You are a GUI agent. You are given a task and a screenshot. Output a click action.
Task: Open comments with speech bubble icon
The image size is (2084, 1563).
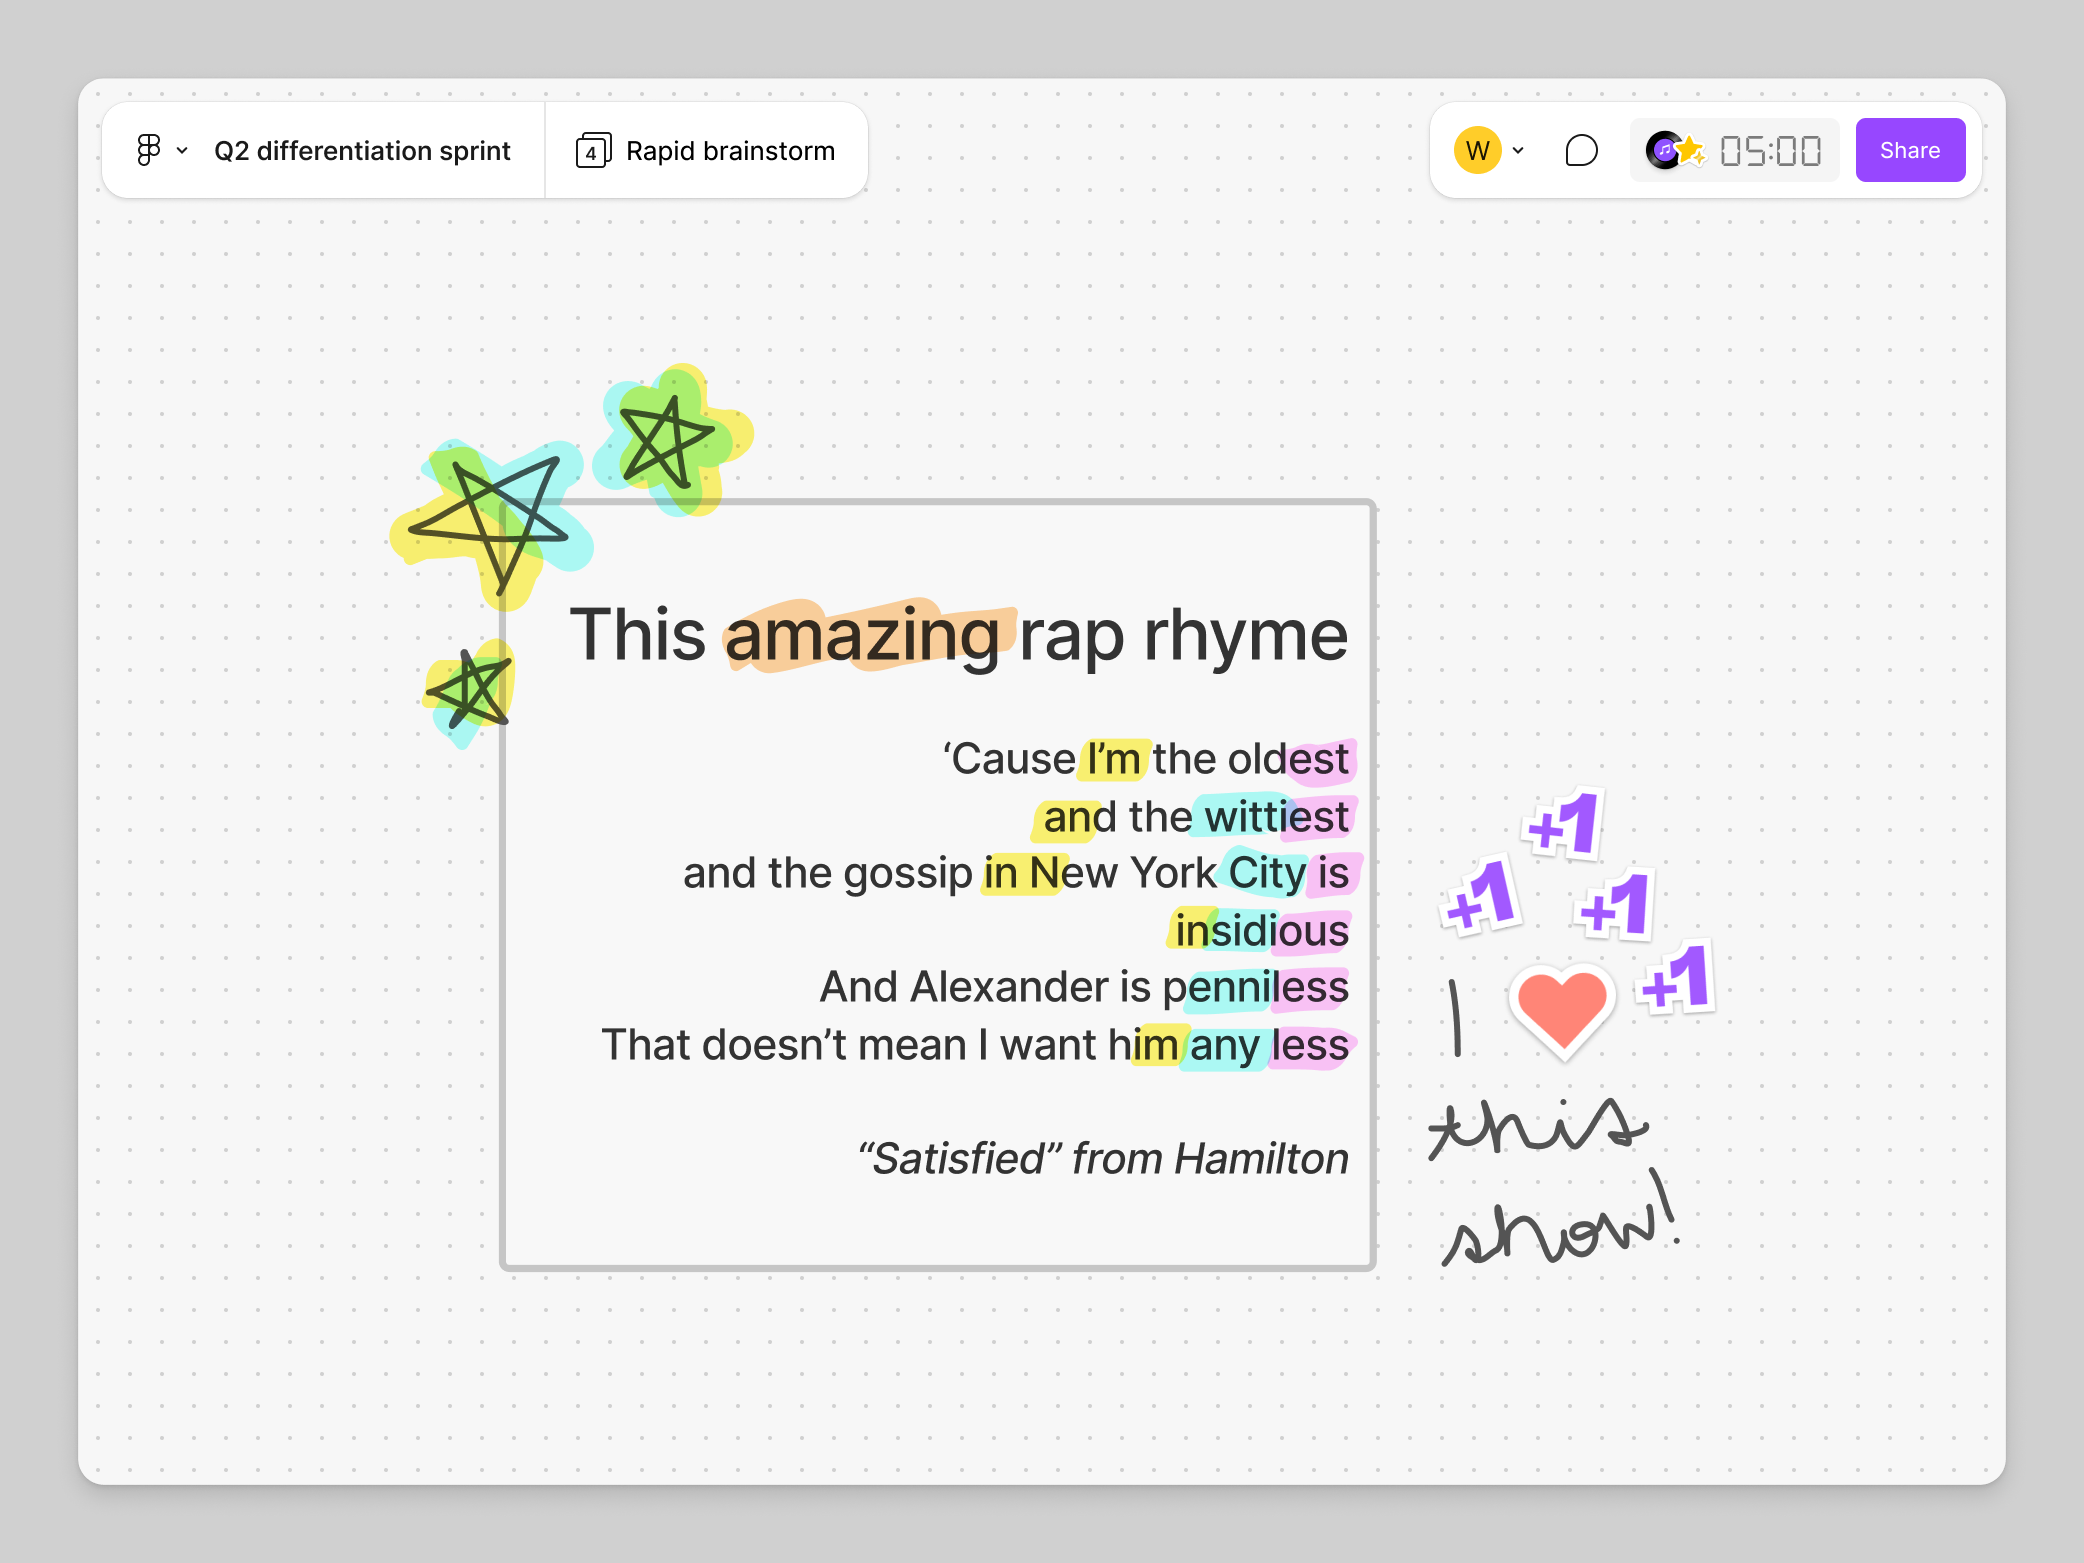[x=1581, y=151]
